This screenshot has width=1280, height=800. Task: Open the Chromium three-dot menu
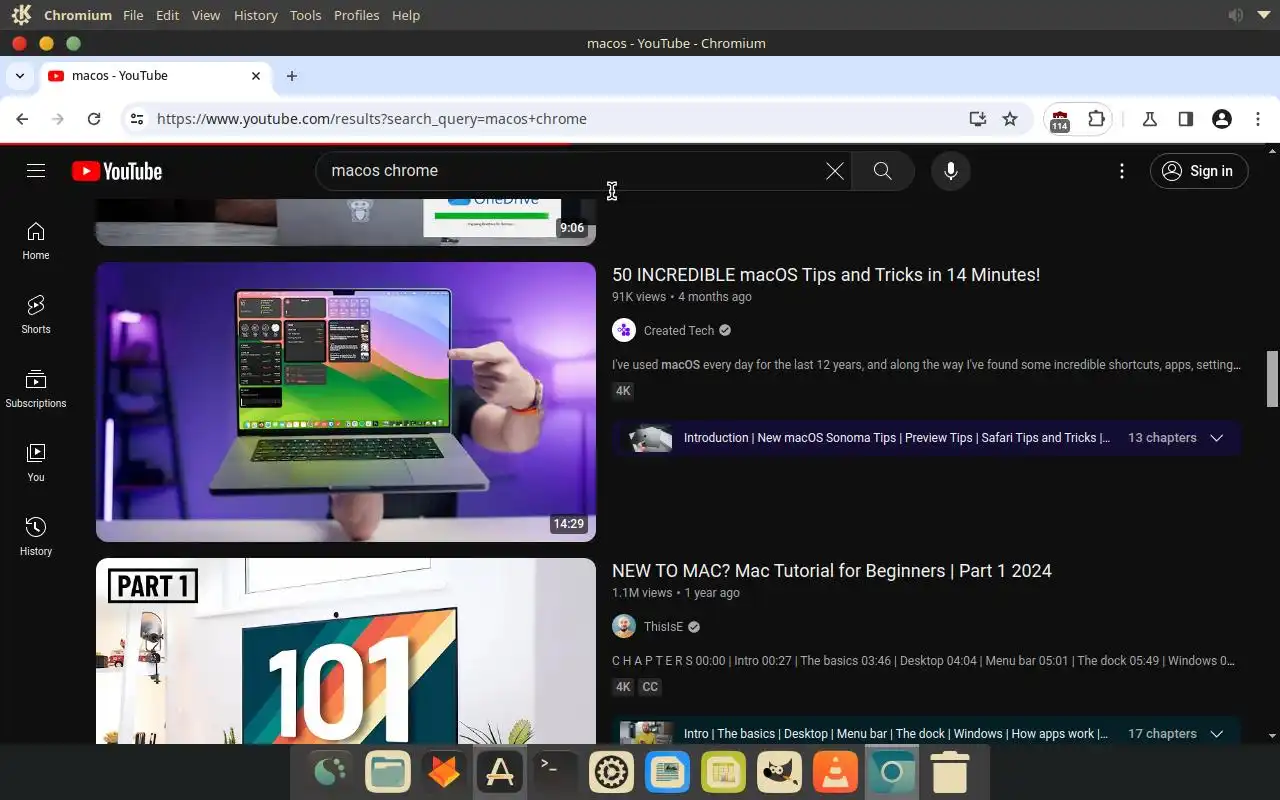(x=1258, y=119)
